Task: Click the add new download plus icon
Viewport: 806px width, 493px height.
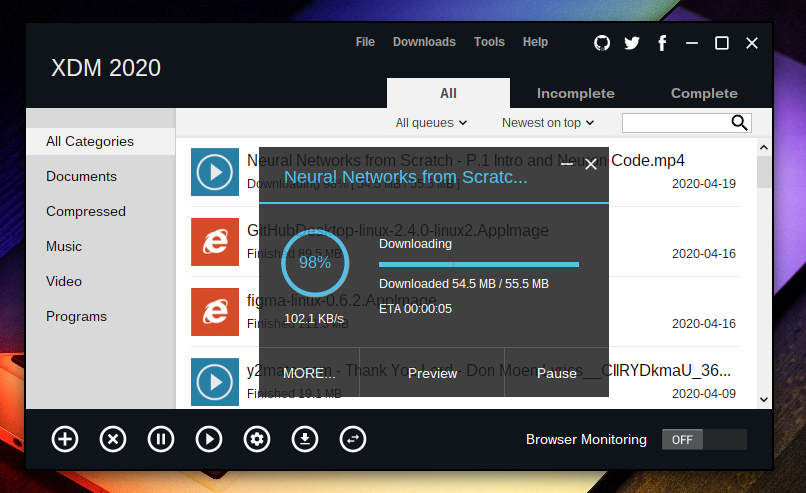Action: coord(65,439)
